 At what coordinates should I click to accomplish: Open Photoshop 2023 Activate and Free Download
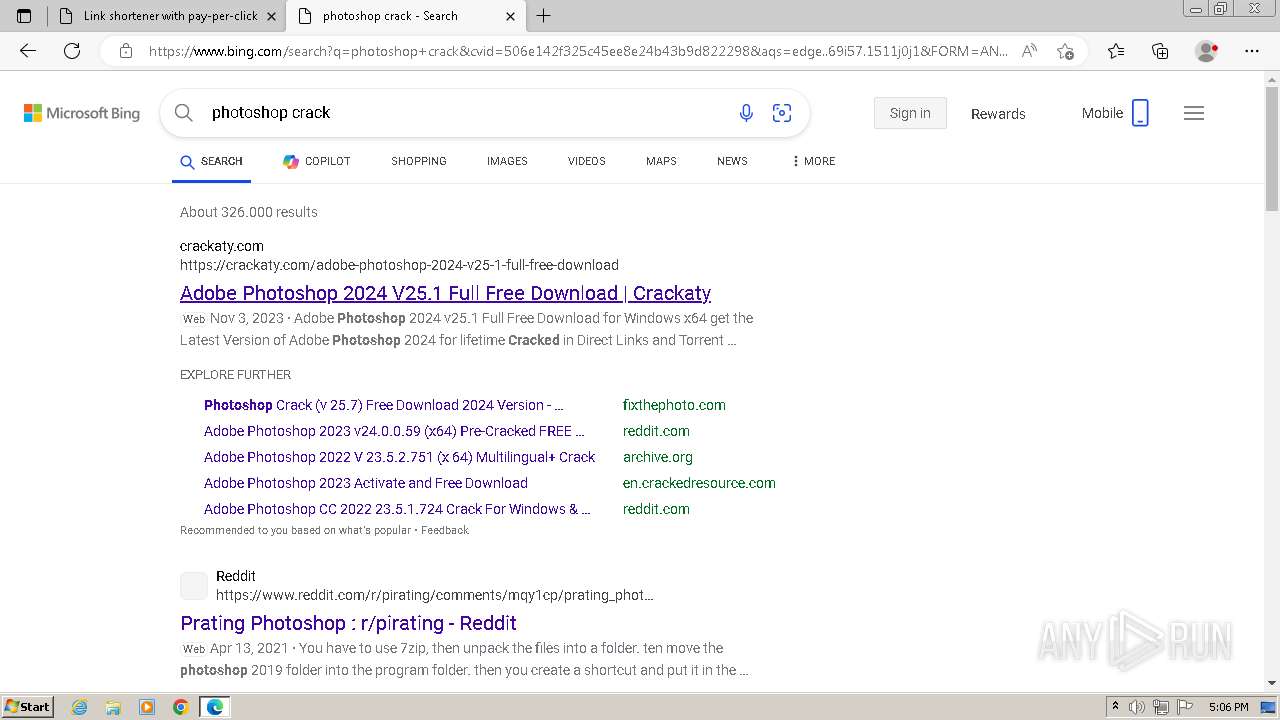pos(366,483)
